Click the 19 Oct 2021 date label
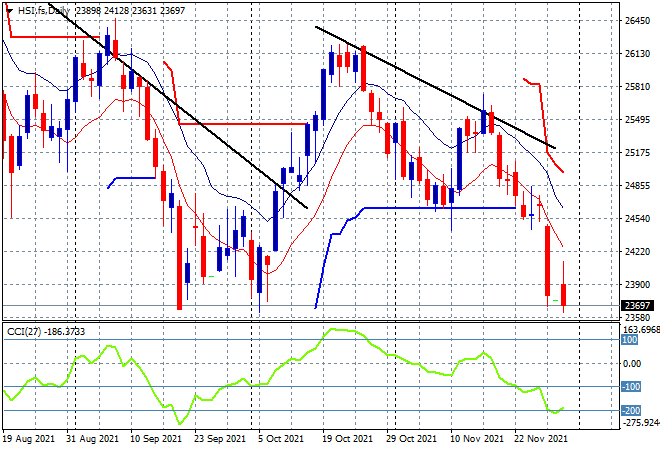Screen dimensions: 660x450 [x=348, y=439]
